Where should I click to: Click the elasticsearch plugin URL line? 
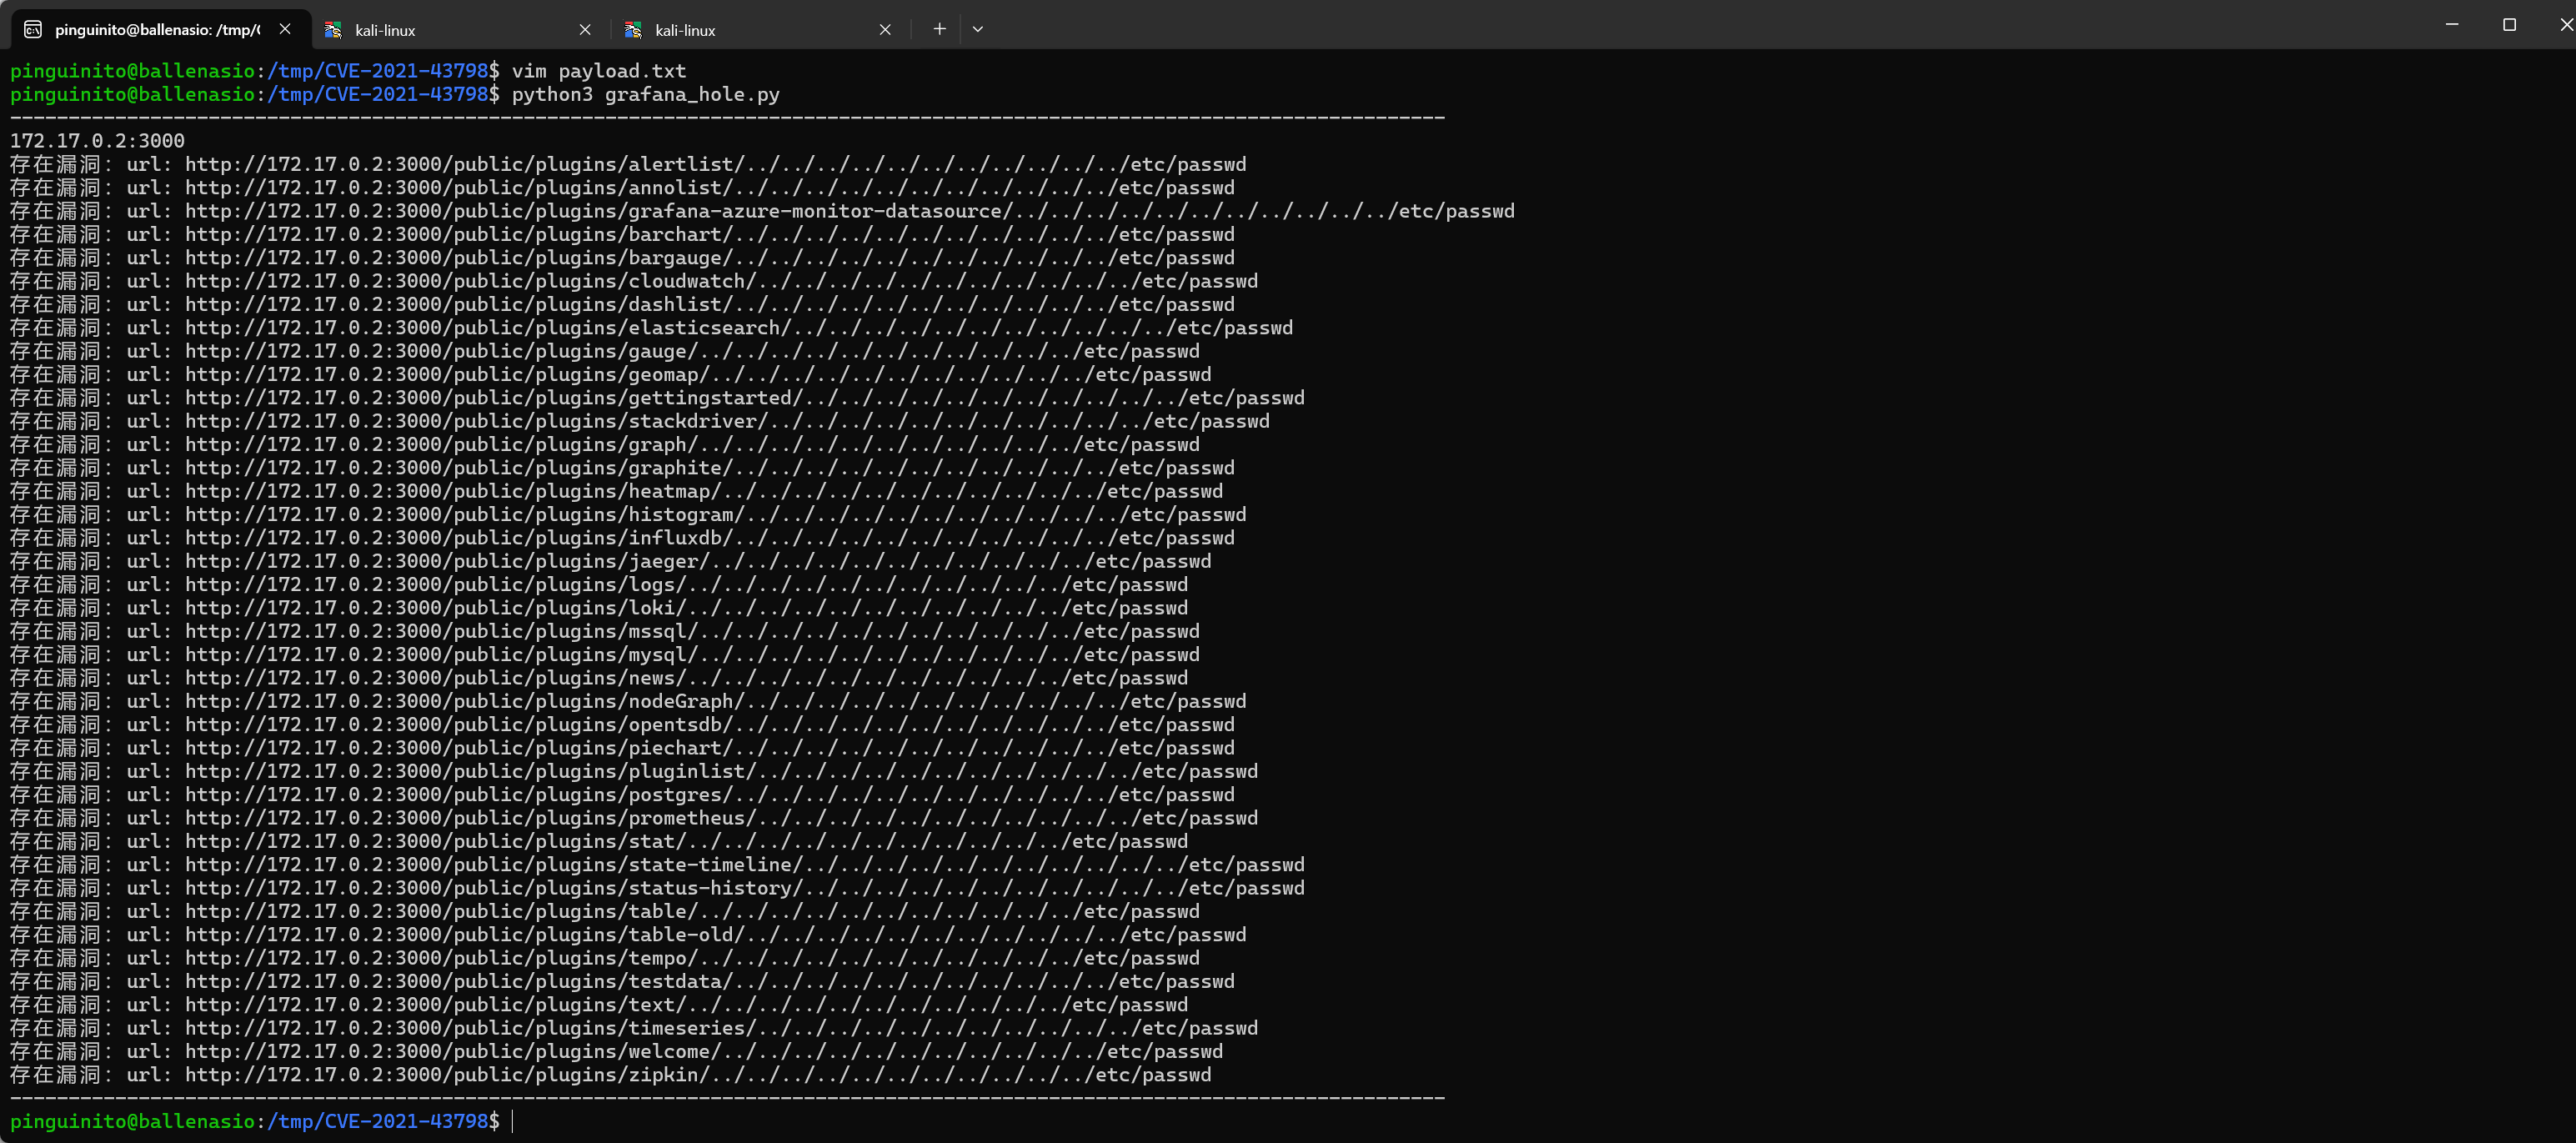(651, 327)
